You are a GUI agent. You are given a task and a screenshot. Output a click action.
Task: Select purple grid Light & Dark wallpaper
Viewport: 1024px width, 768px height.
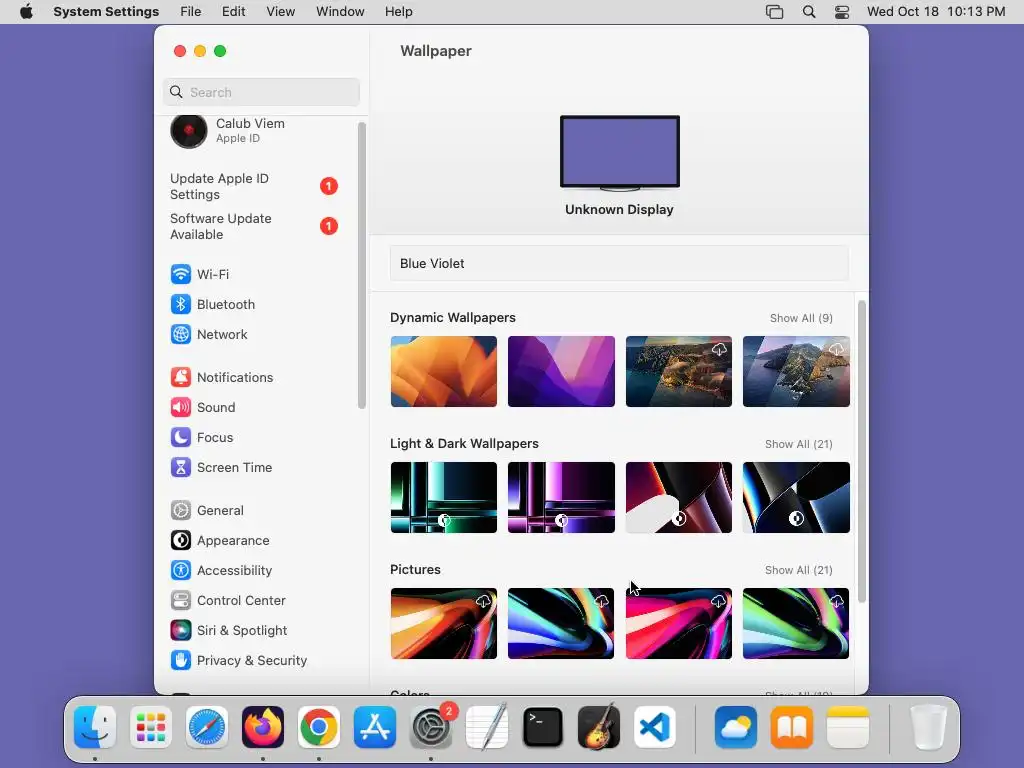(x=561, y=498)
